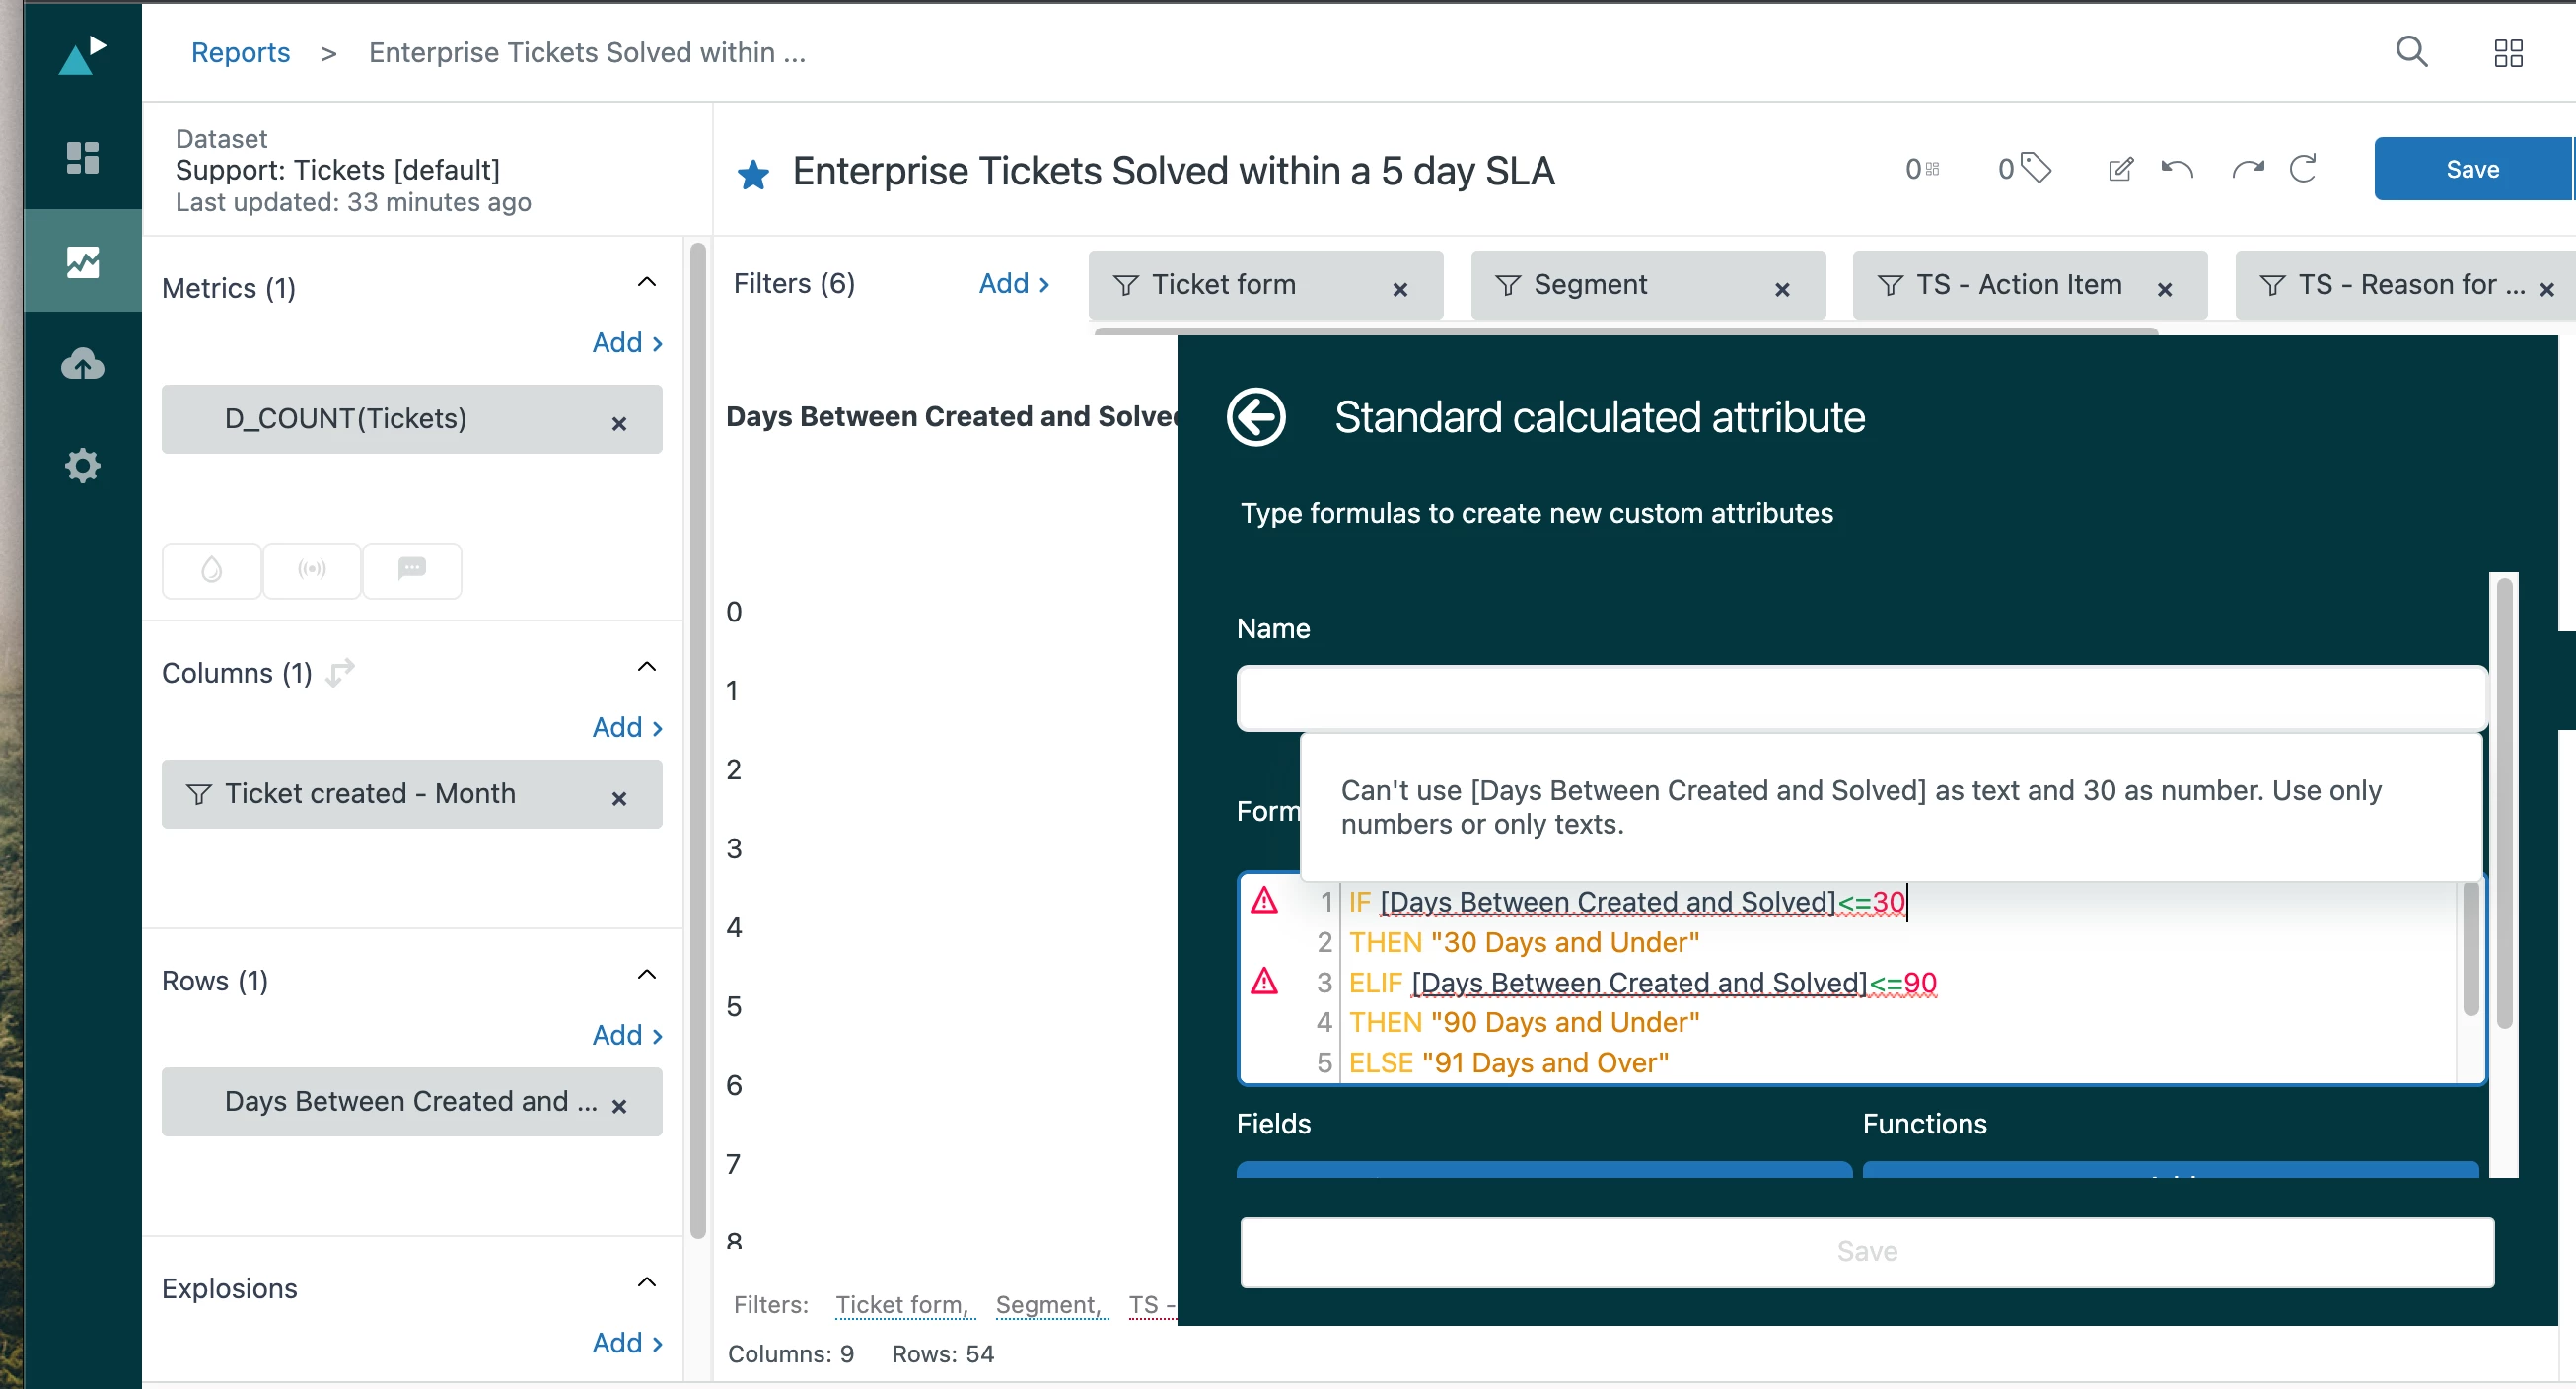Screen dimensions: 2576x1389
Task: Remove the Ticket form filter
Action: point(1400,289)
